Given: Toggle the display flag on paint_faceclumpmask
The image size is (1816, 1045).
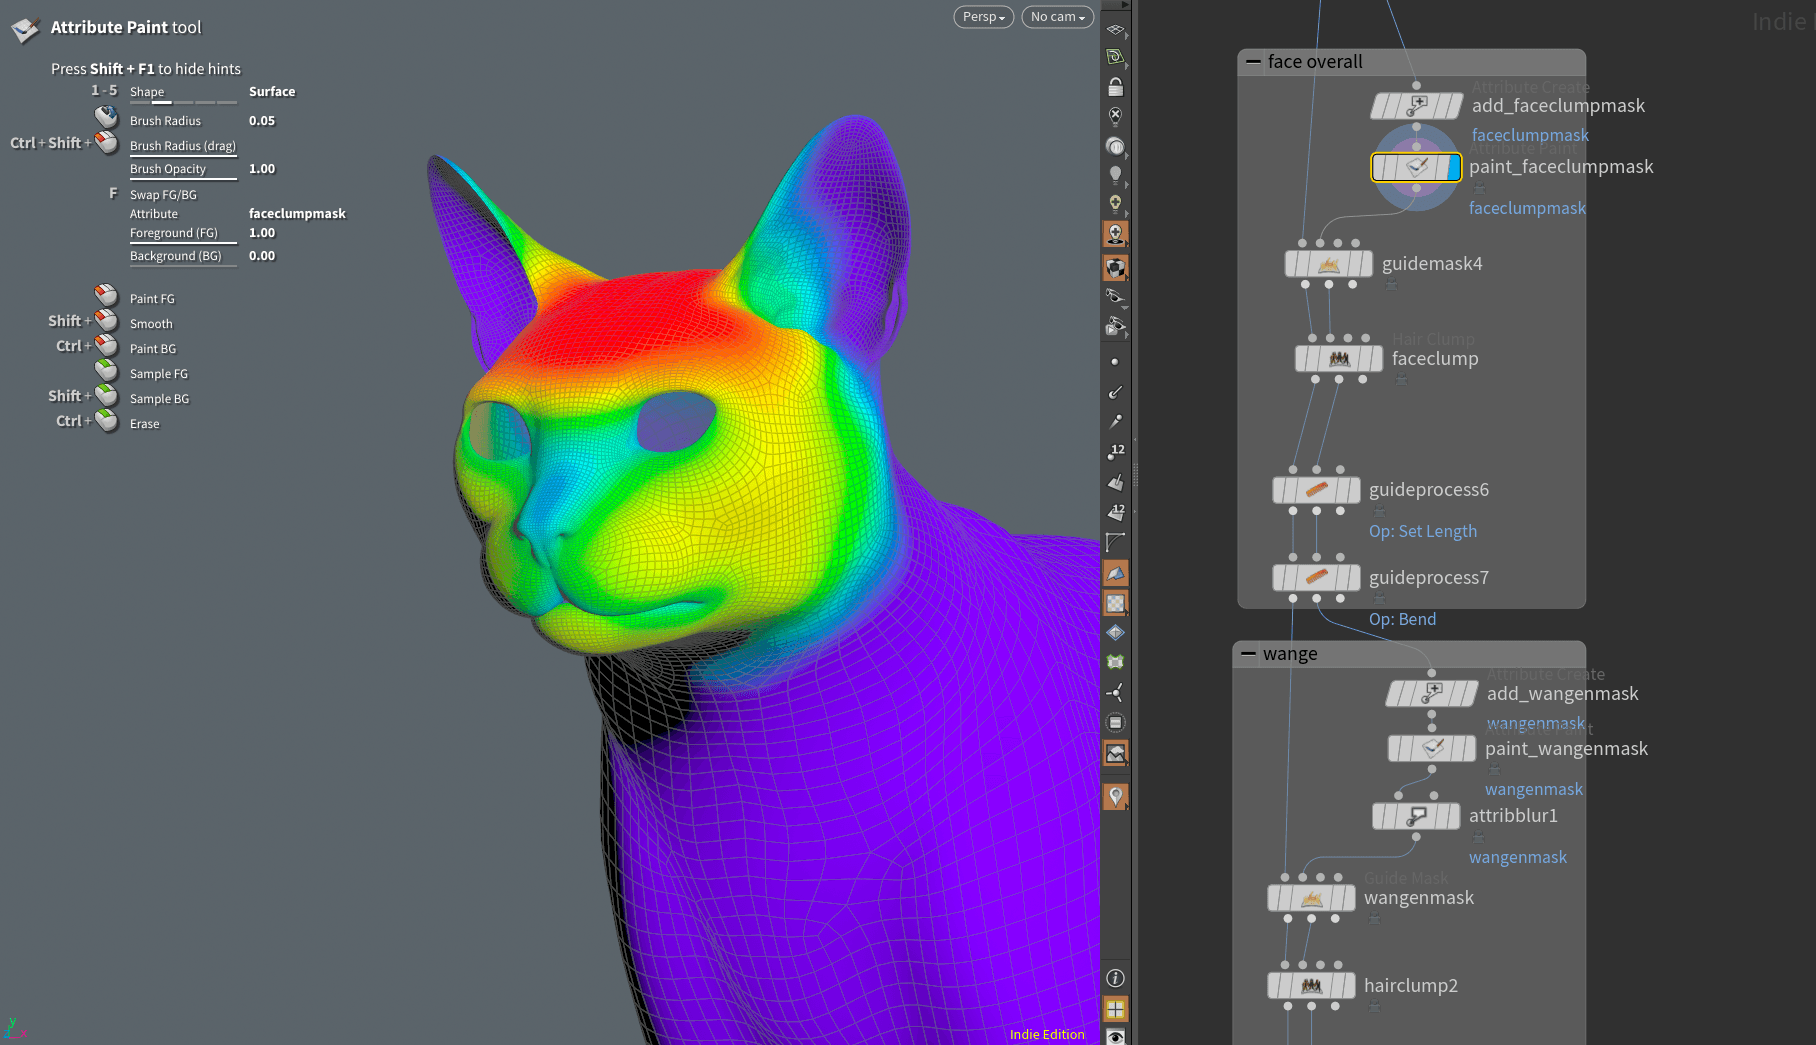Looking at the screenshot, I should 1453,167.
